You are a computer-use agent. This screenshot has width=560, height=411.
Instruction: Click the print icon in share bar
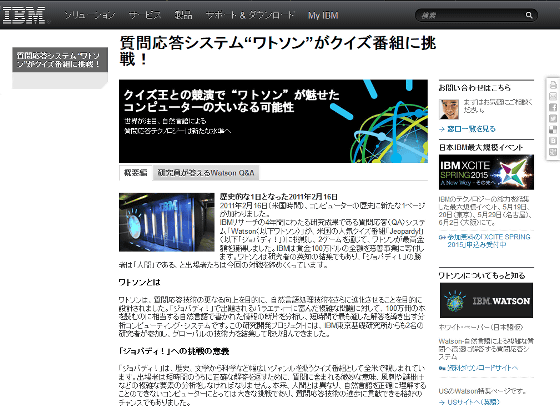pyautogui.click(x=552, y=85)
